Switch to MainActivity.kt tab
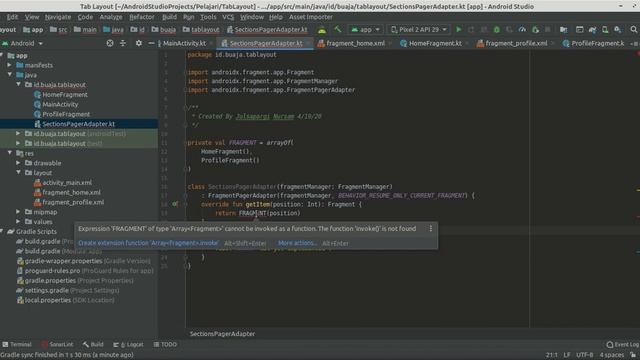 184,43
